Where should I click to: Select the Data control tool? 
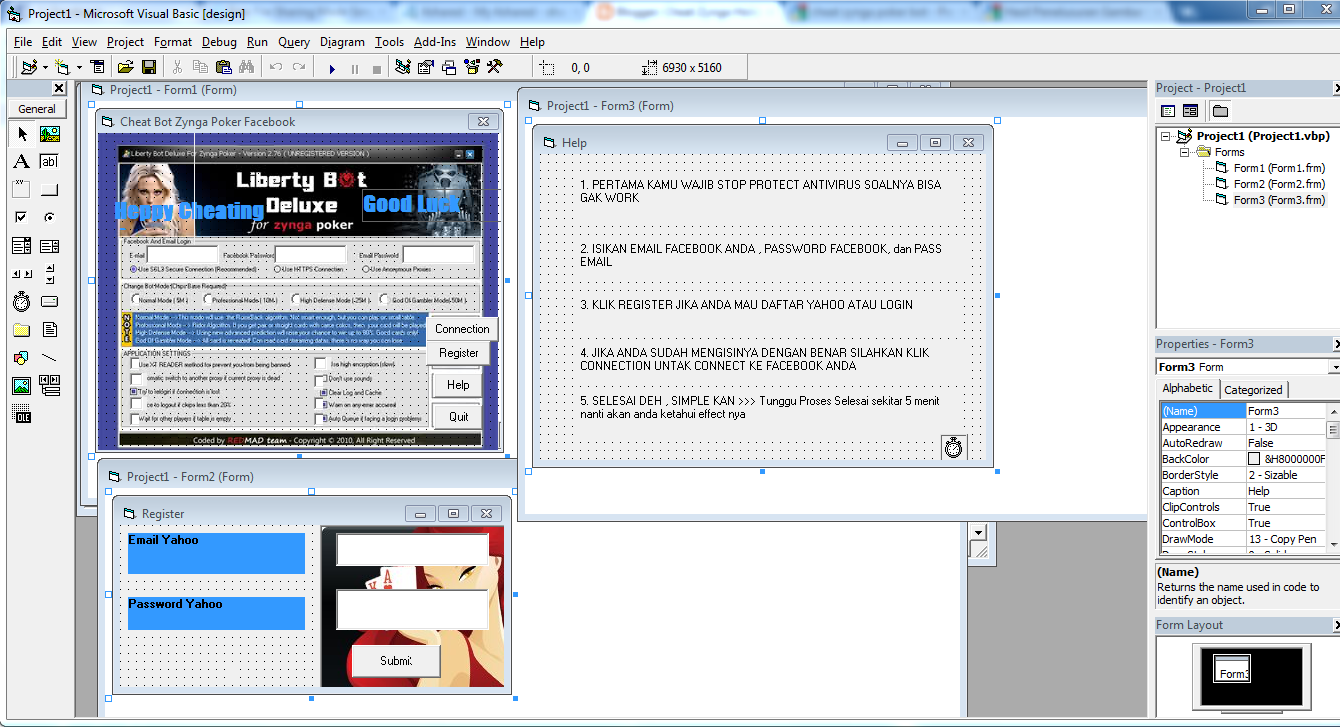tap(50, 386)
